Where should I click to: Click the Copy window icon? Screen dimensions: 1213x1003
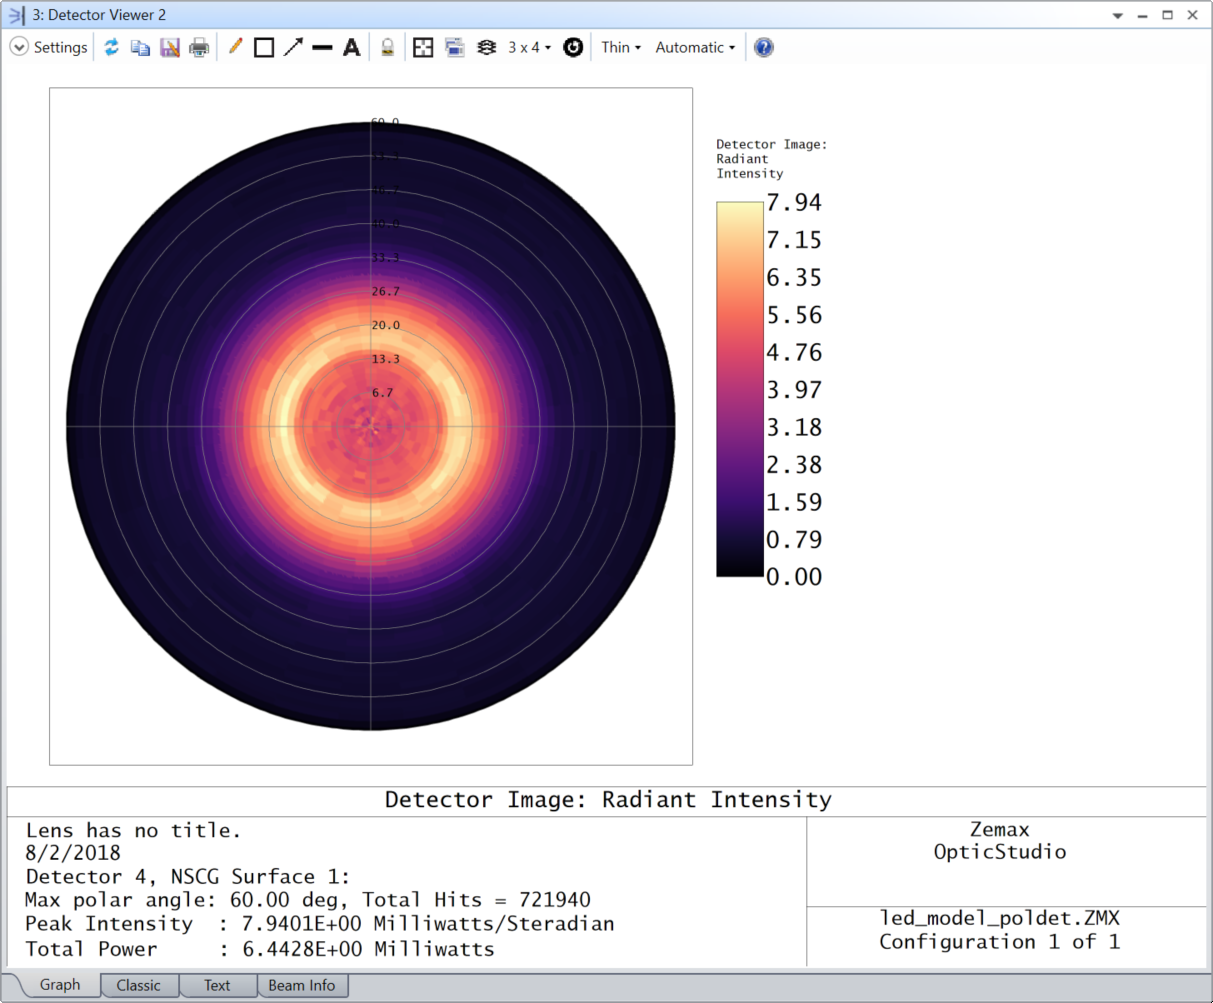(x=140, y=47)
